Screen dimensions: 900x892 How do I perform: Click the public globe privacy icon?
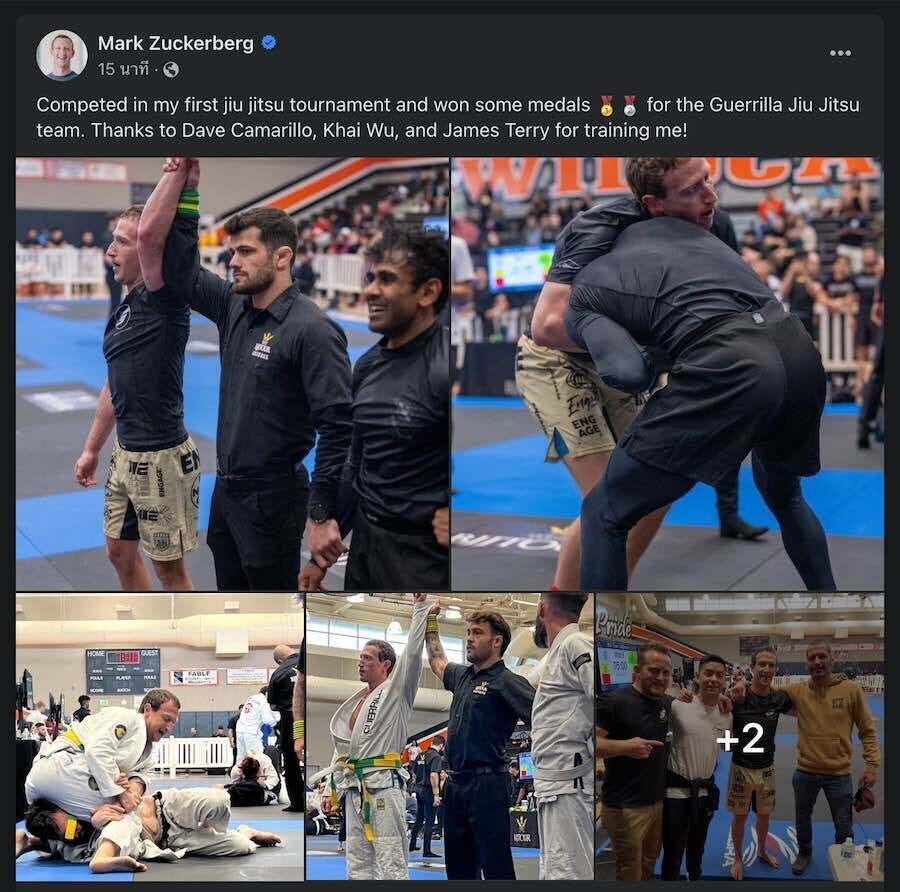pyautogui.click(x=171, y=69)
